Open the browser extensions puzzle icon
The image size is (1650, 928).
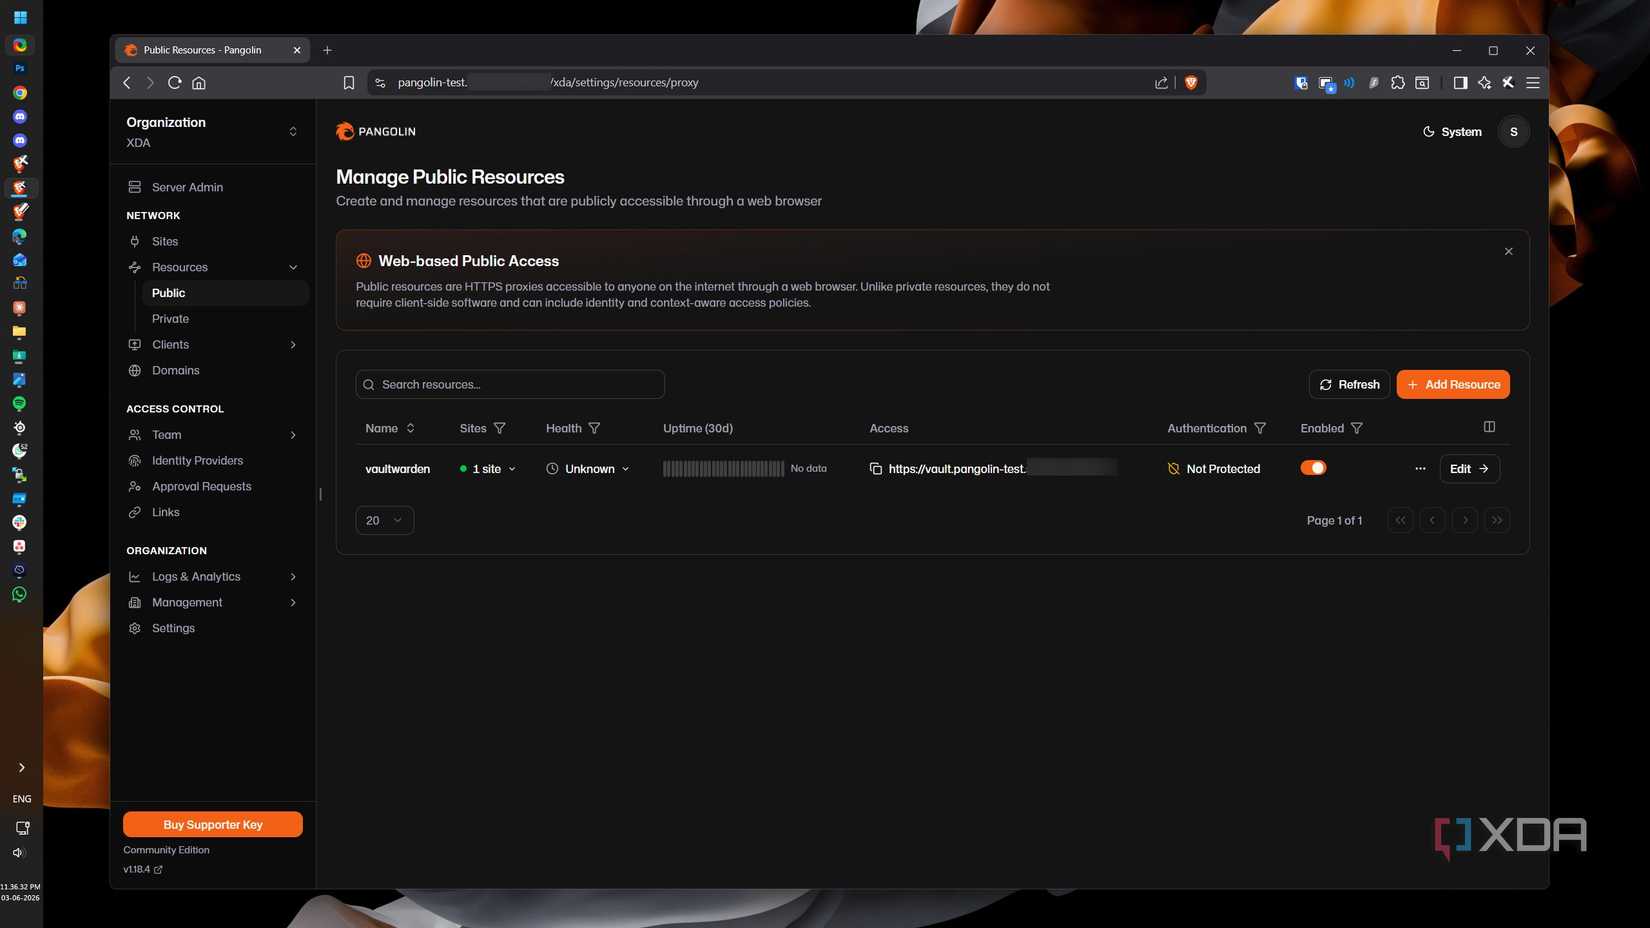[x=1398, y=83]
